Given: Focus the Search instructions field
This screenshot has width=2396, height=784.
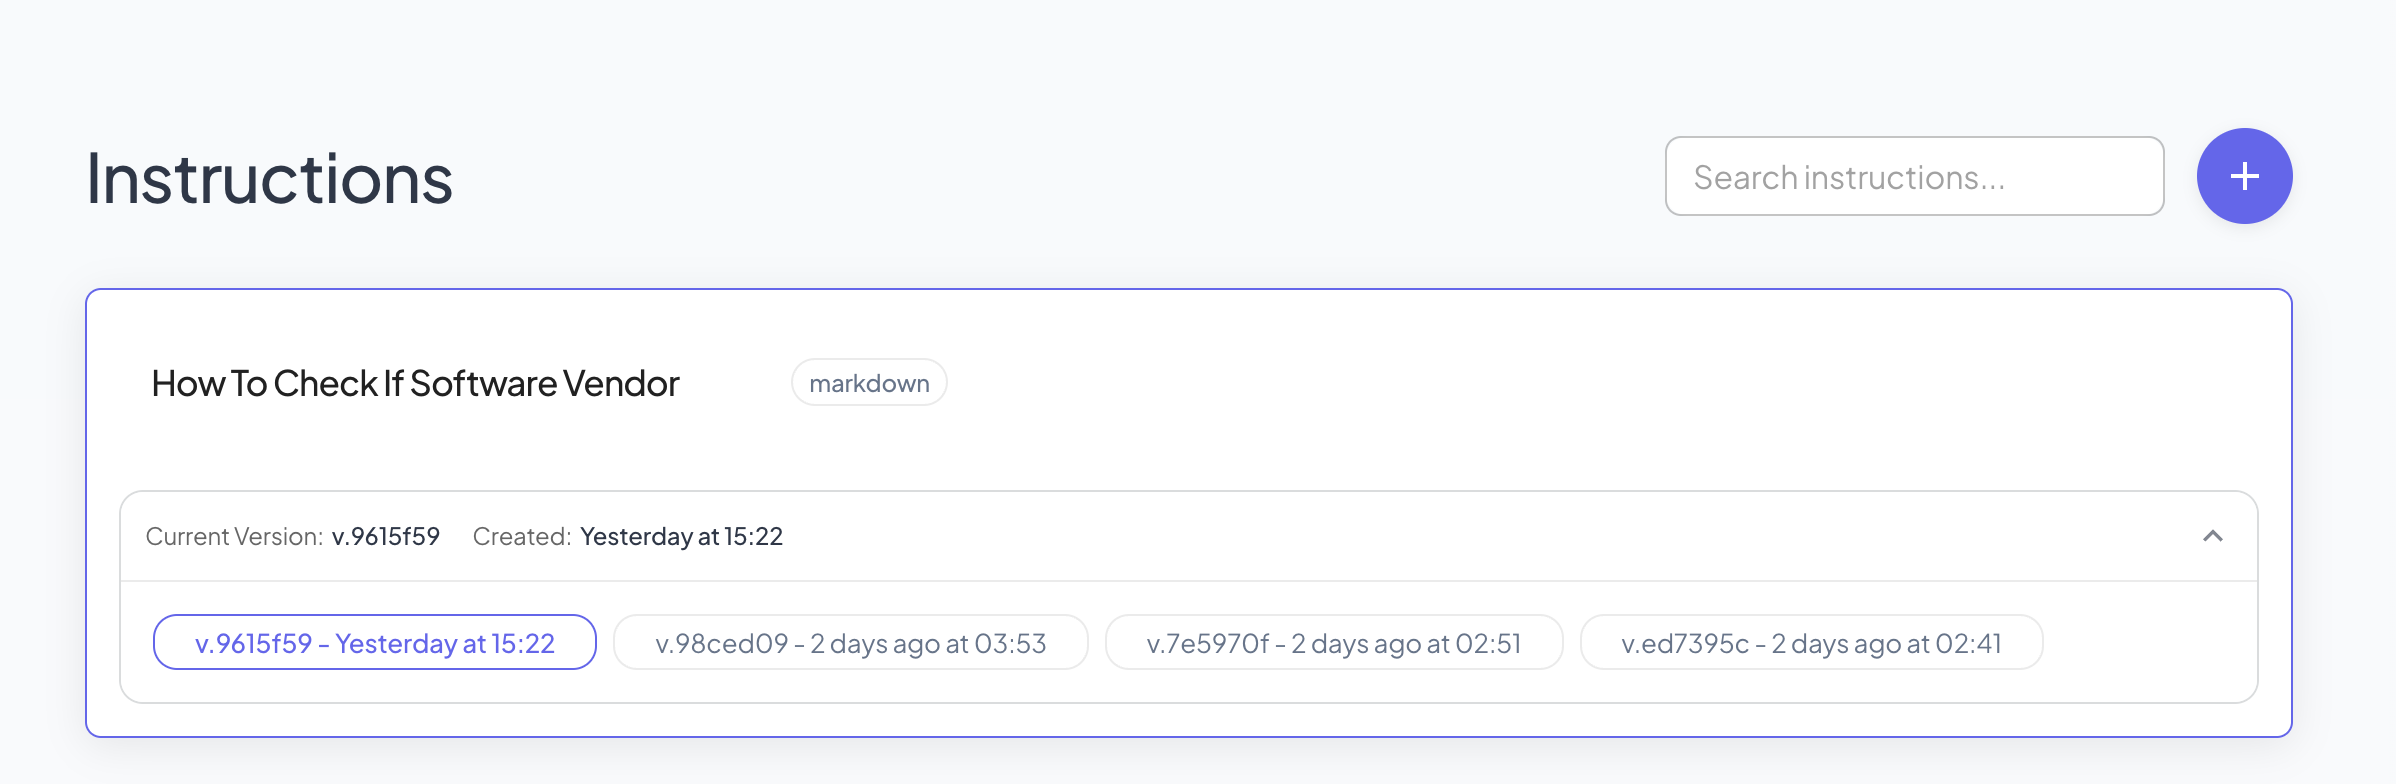Looking at the screenshot, I should 1914,176.
